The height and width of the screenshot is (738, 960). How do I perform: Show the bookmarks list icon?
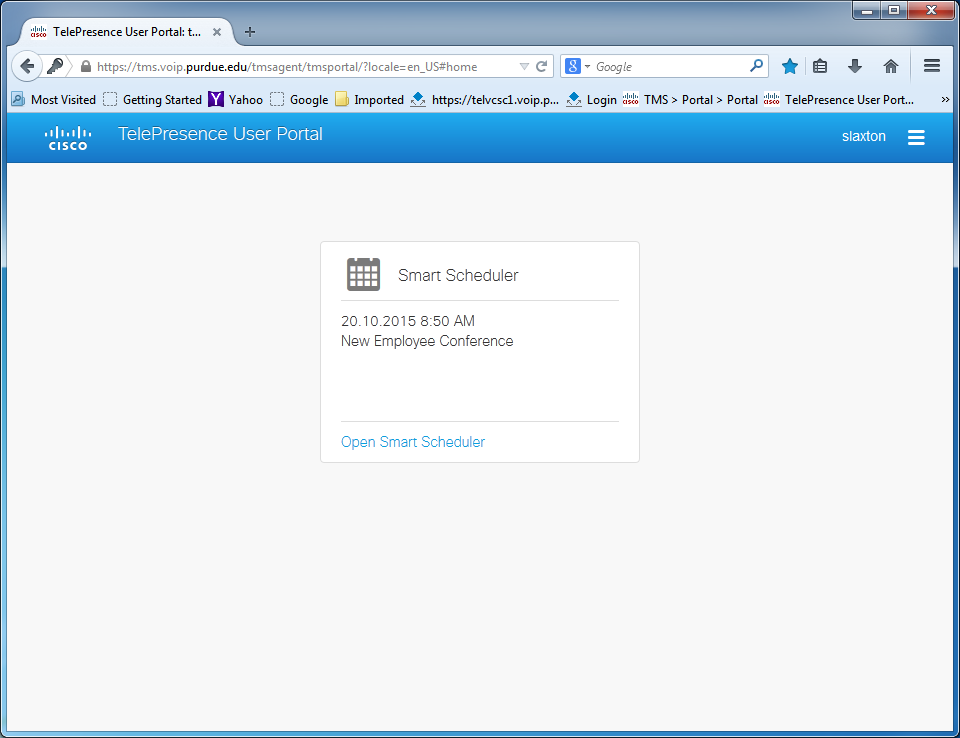[x=820, y=66]
